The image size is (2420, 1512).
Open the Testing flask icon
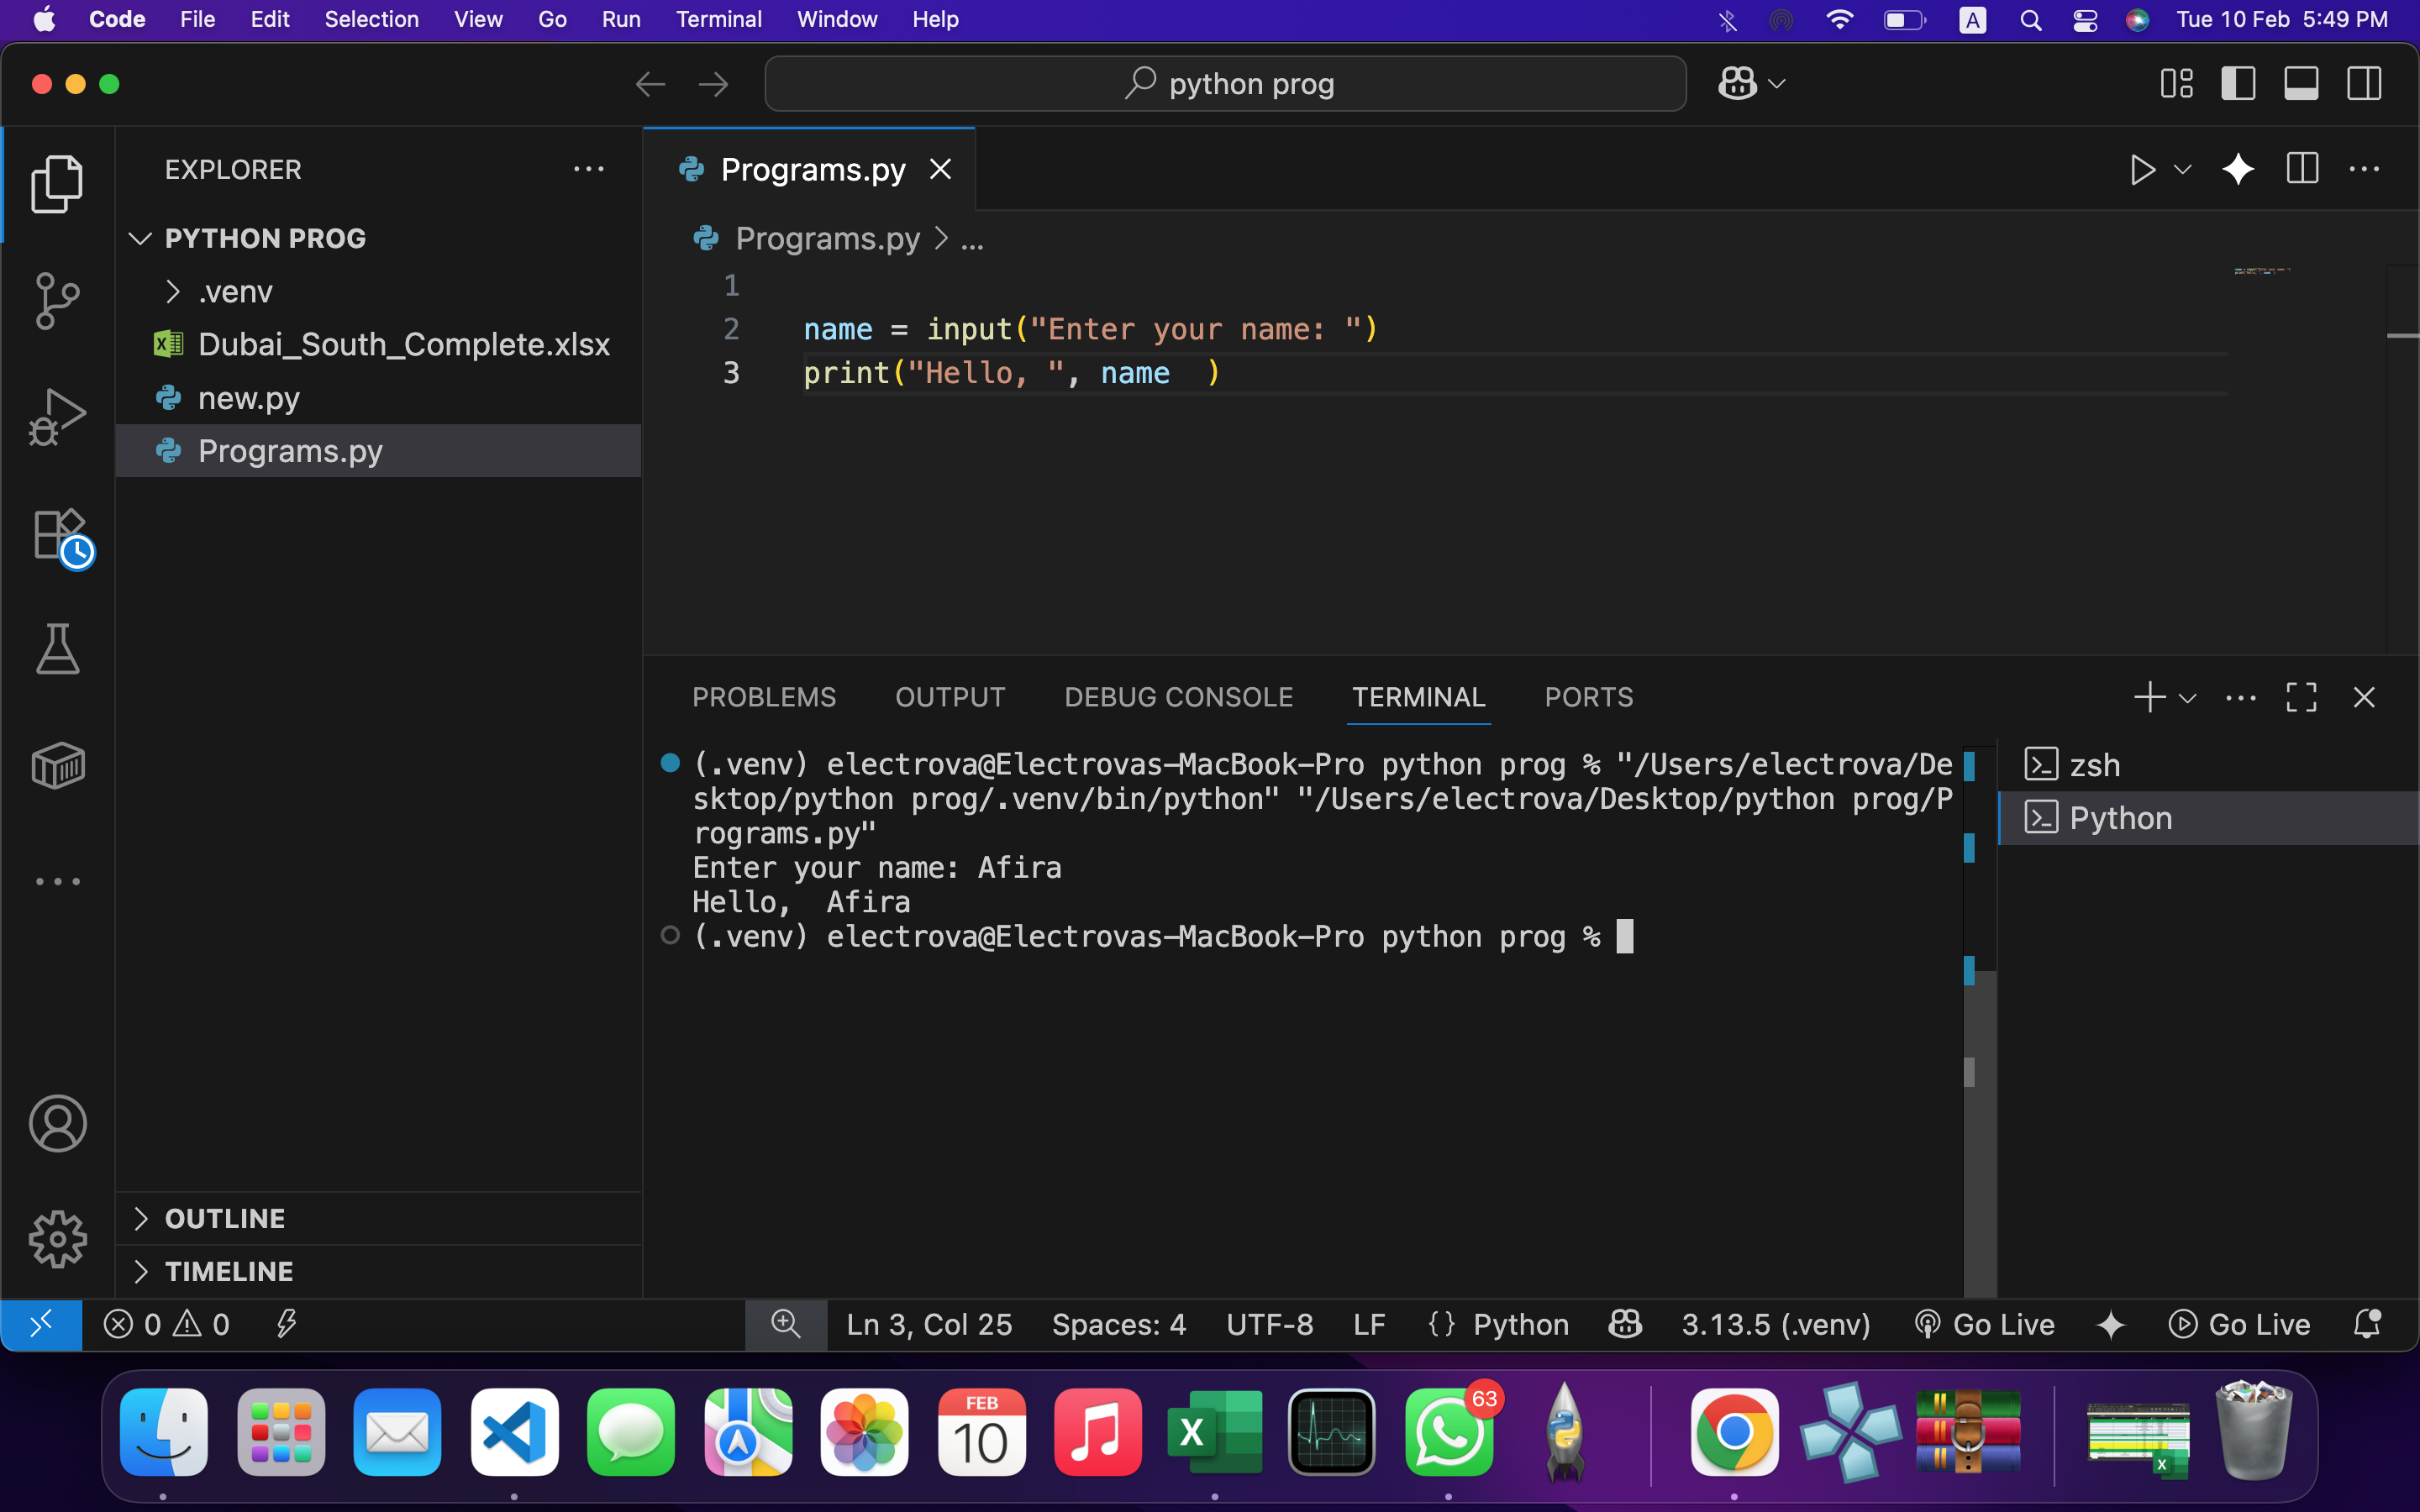(x=57, y=649)
